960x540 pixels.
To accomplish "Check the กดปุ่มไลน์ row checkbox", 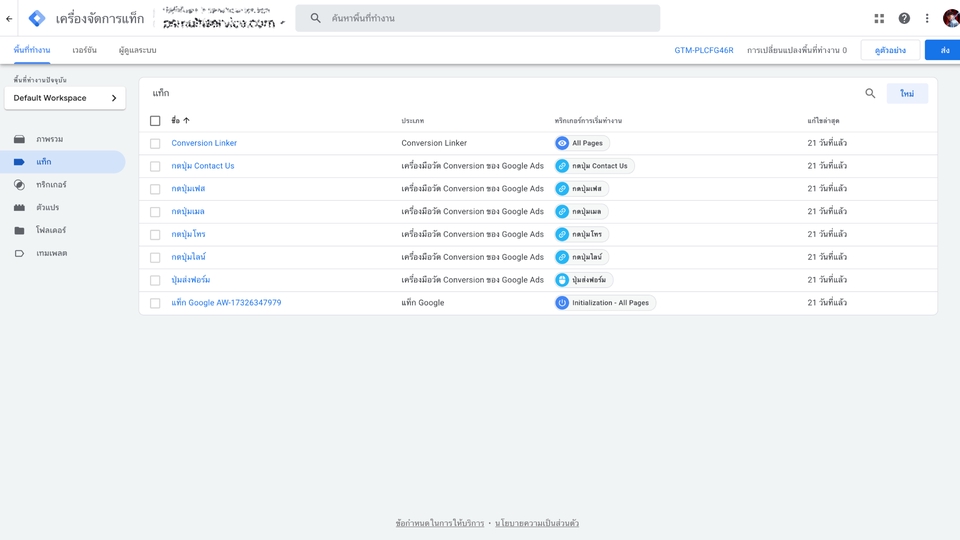I will tap(155, 257).
